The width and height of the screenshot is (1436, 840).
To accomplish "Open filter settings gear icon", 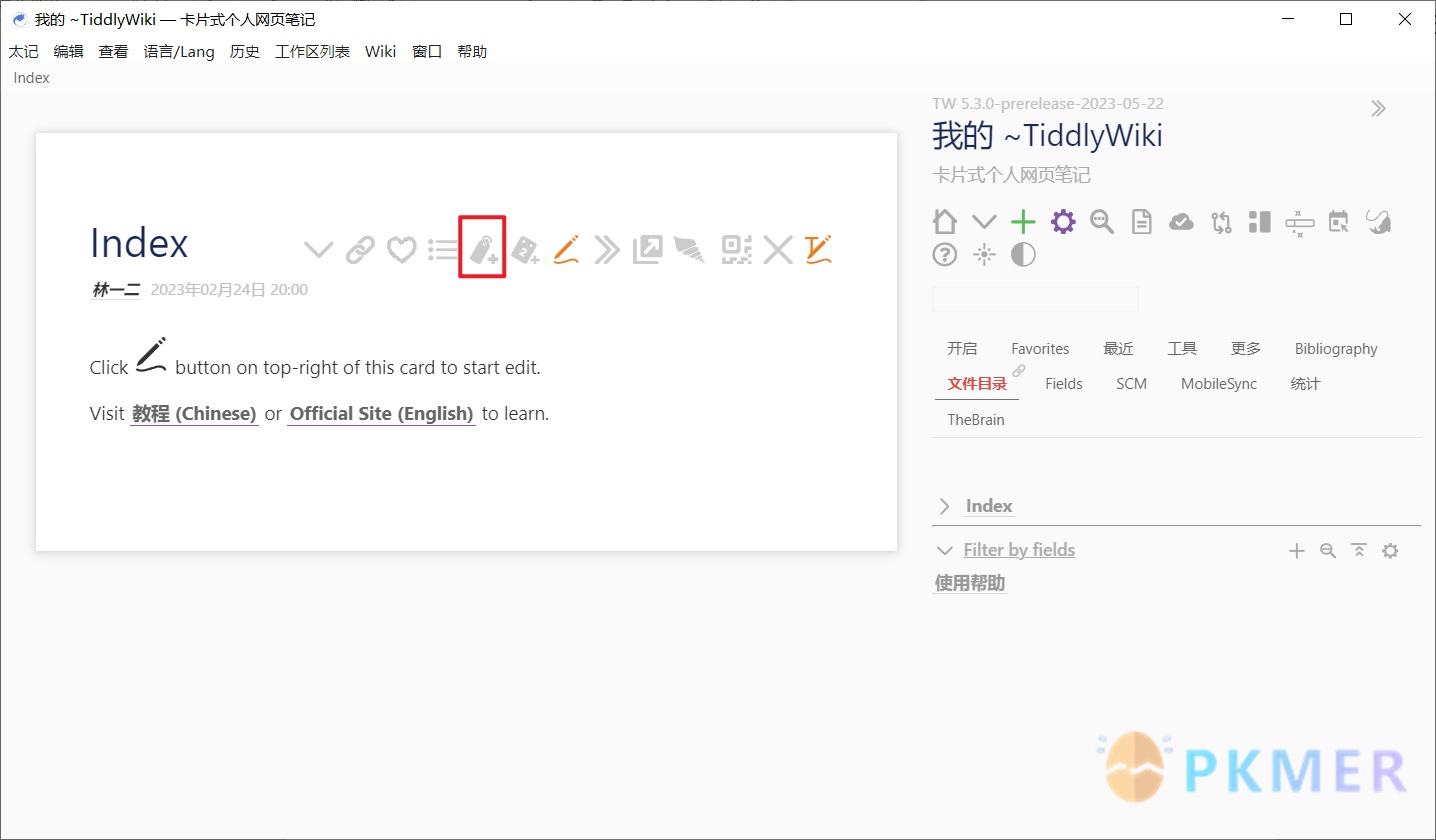I will pos(1390,551).
